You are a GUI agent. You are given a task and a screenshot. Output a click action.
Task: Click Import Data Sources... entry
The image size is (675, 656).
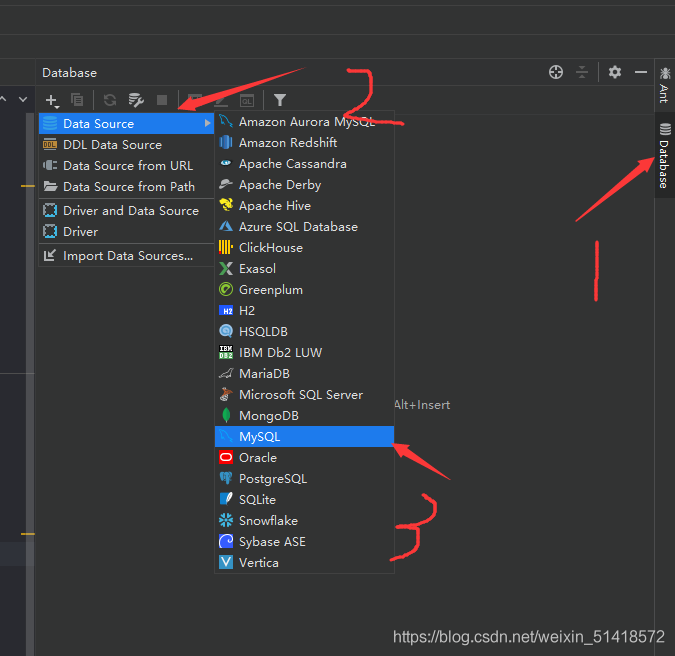coord(127,256)
